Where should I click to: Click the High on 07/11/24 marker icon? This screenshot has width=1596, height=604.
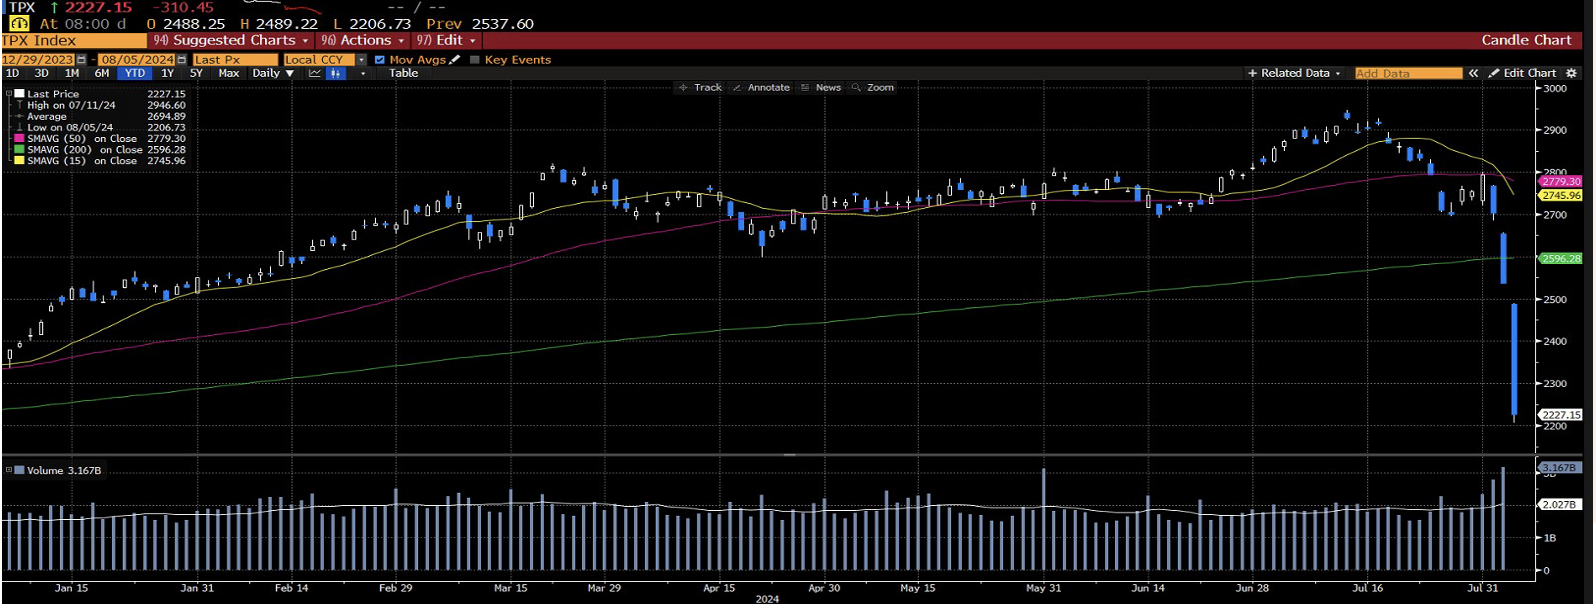(19, 105)
